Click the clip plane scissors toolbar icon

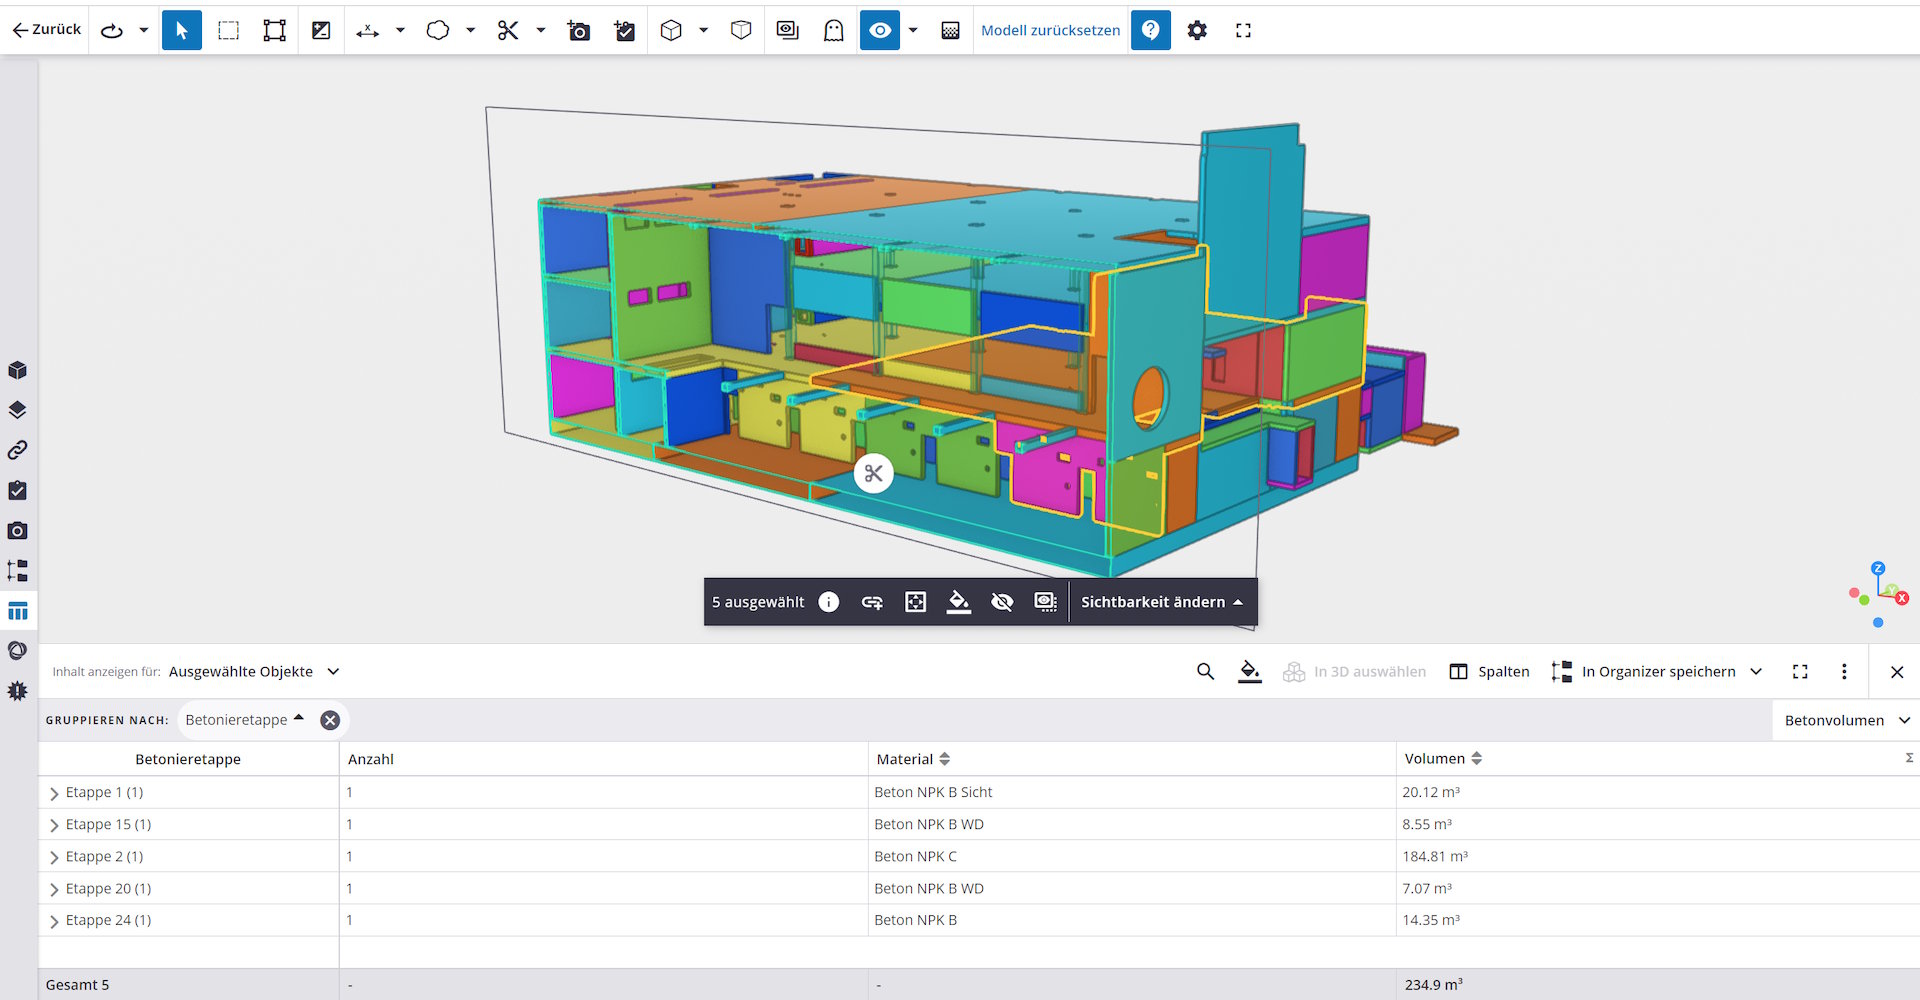click(x=508, y=30)
